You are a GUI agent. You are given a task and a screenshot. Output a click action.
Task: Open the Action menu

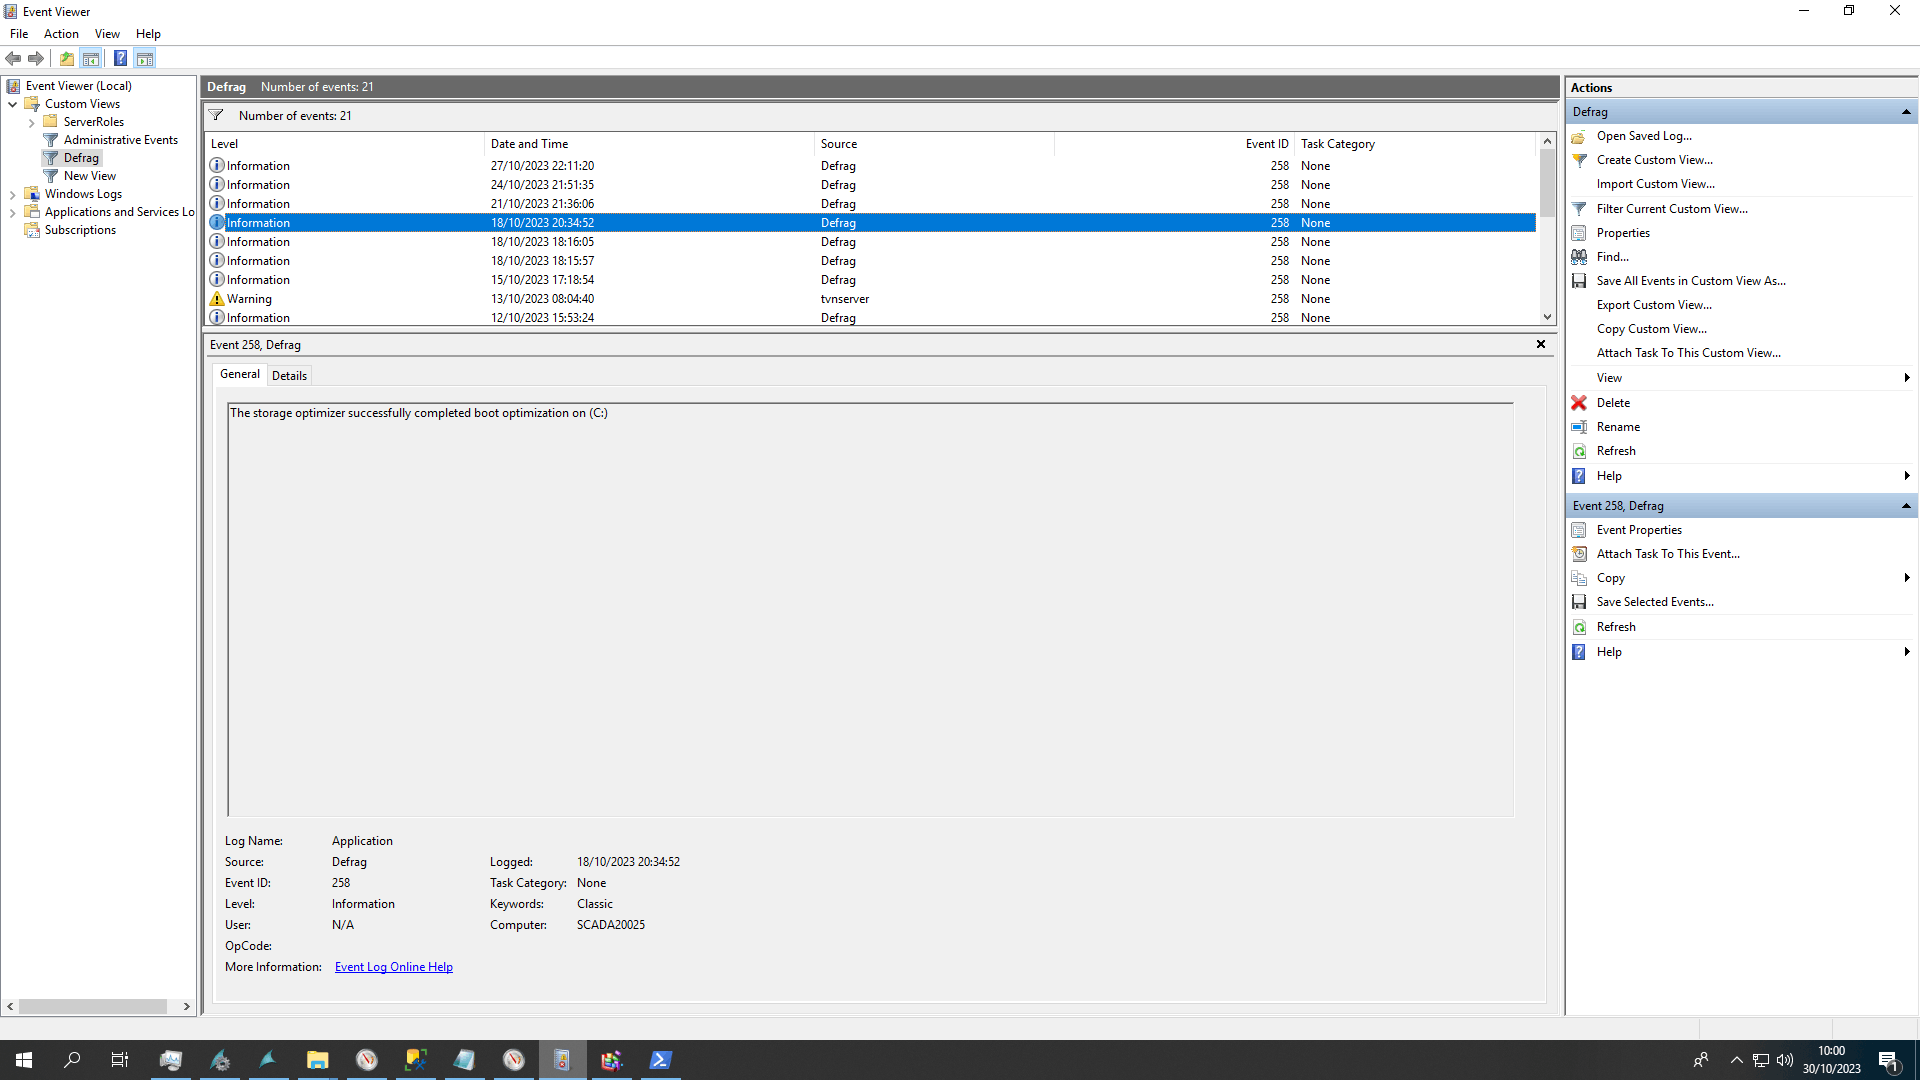pos(61,34)
